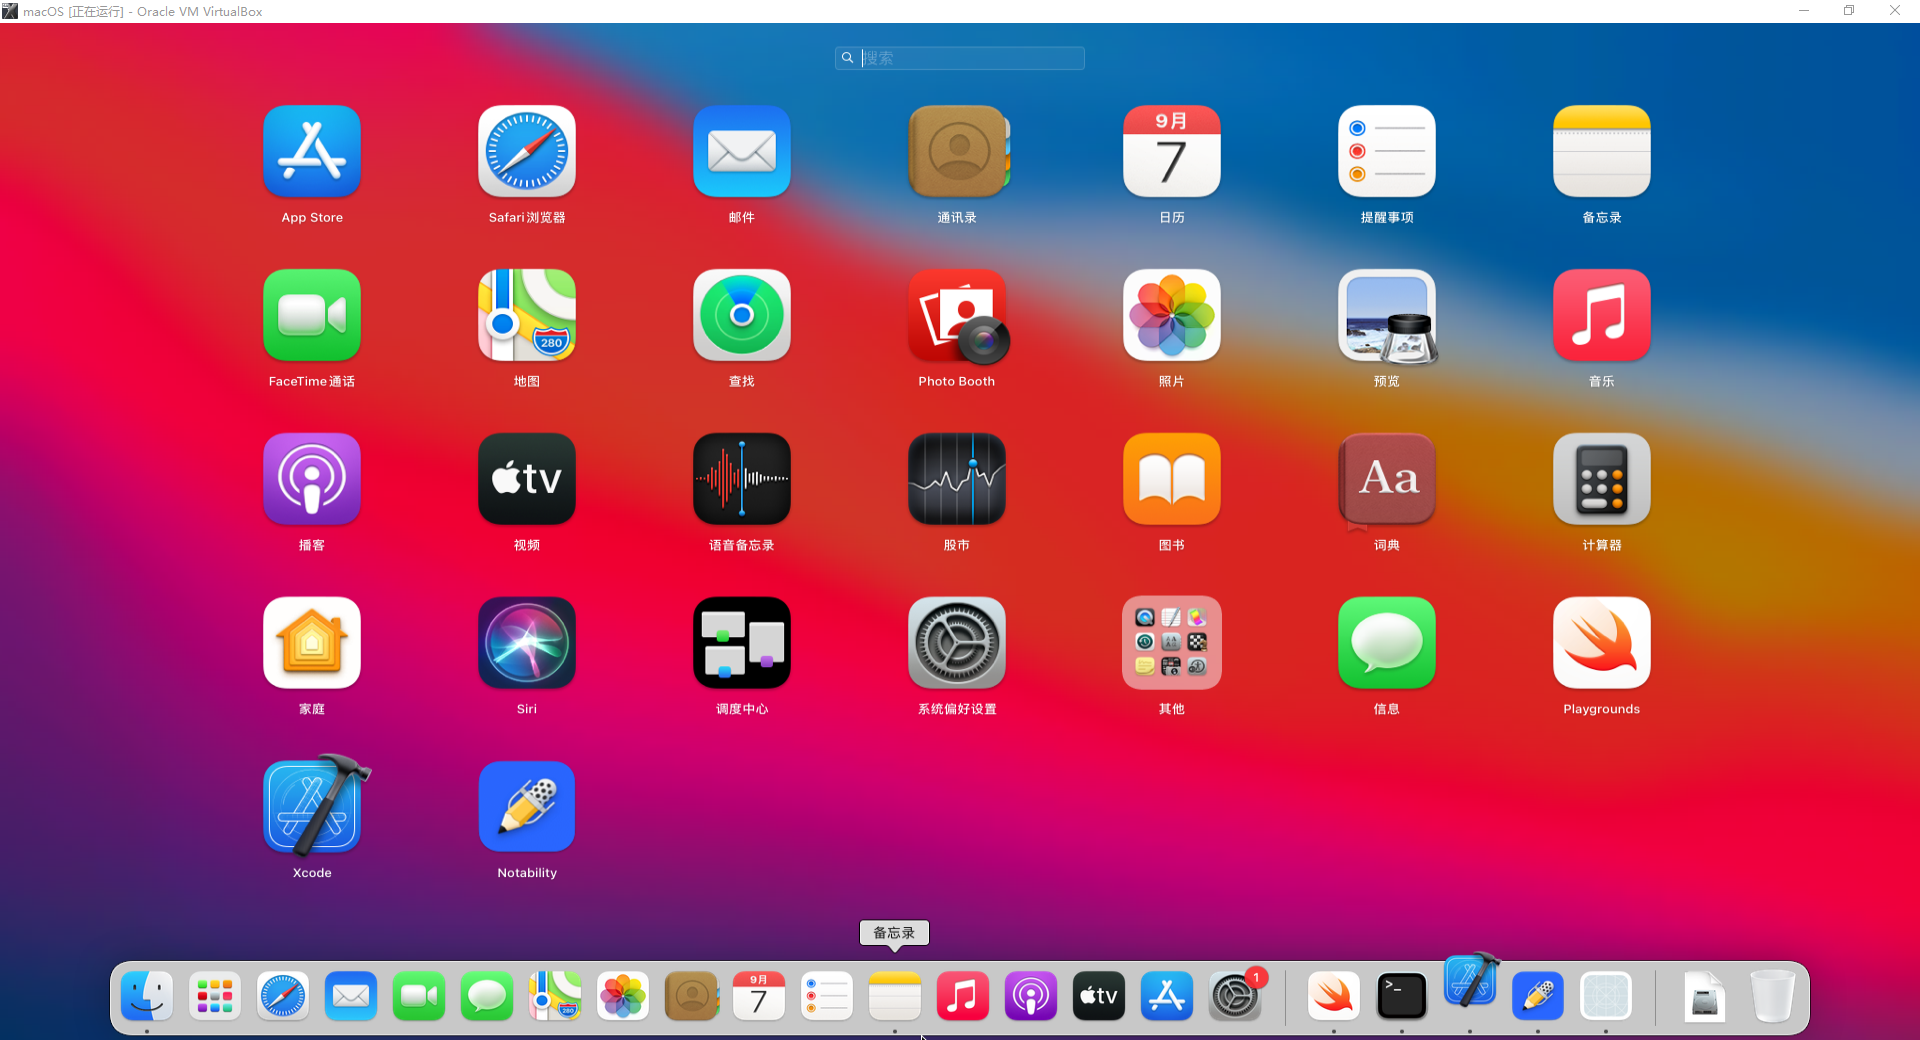Open 系统偏好设置 in Launchpad grid
1920x1040 pixels.
coord(957,644)
